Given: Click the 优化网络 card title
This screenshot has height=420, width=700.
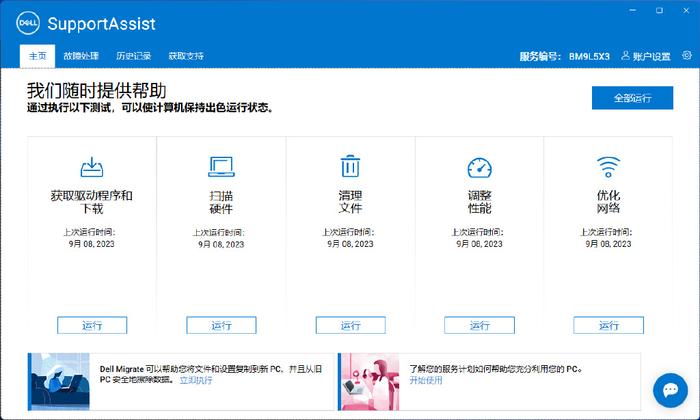Looking at the screenshot, I should click(608, 202).
